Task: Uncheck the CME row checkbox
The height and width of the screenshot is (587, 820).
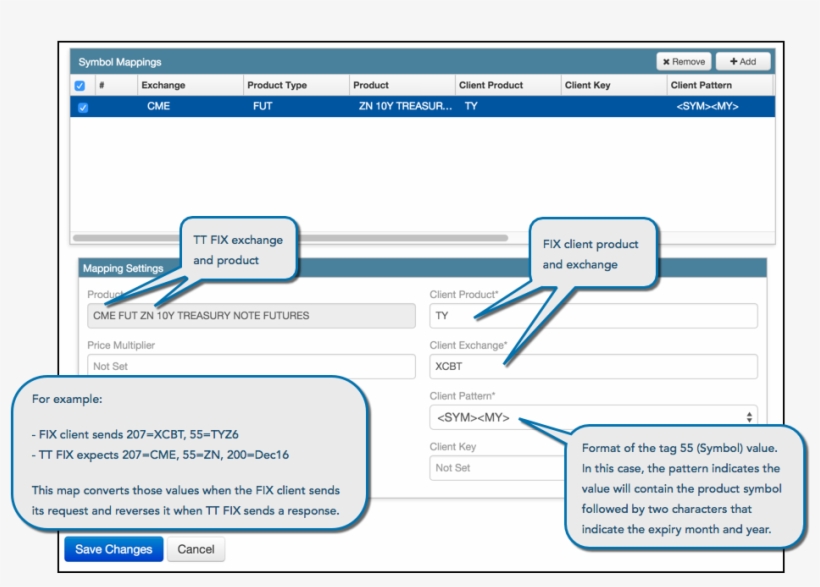Action: [x=82, y=107]
